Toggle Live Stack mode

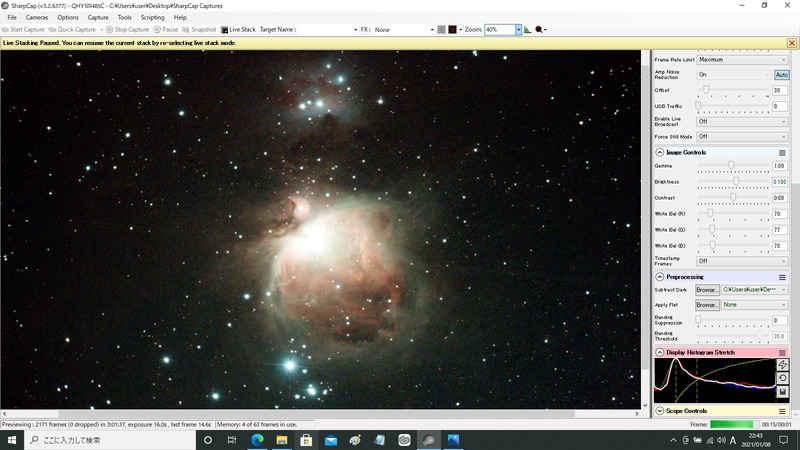(x=238, y=30)
